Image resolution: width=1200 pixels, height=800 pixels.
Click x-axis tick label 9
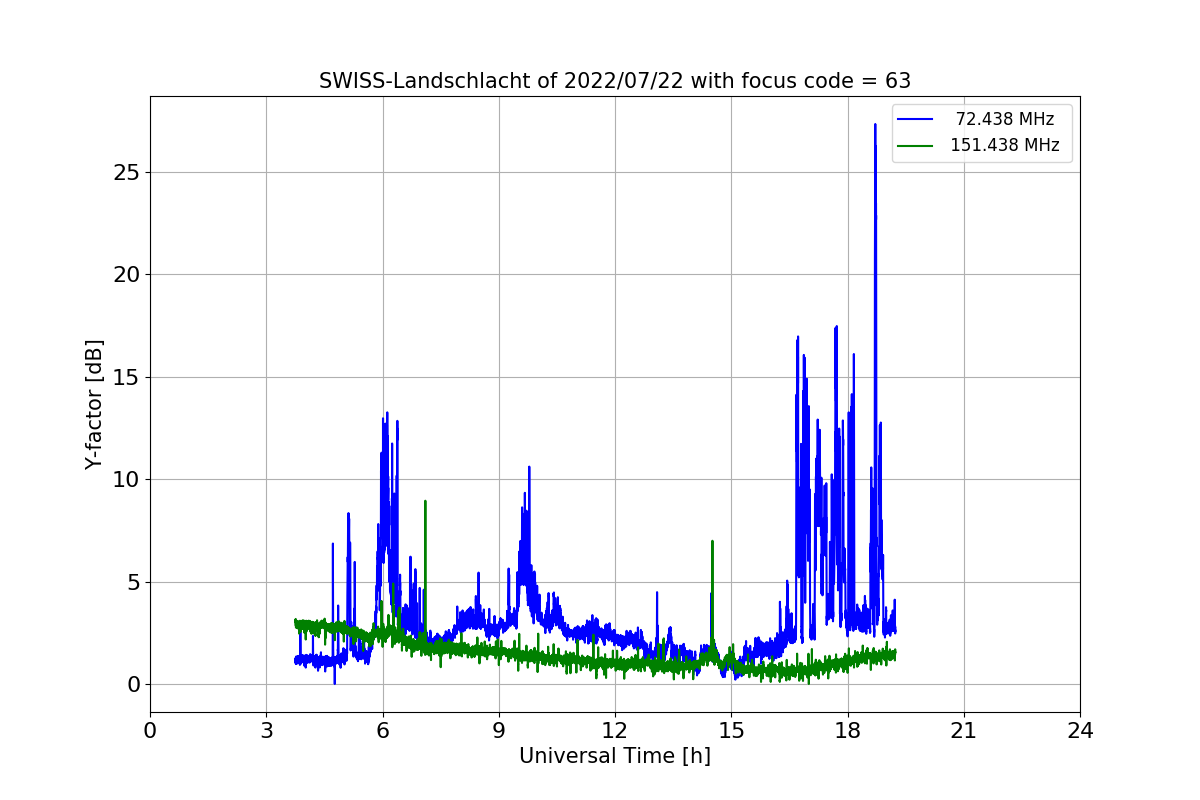[499, 731]
